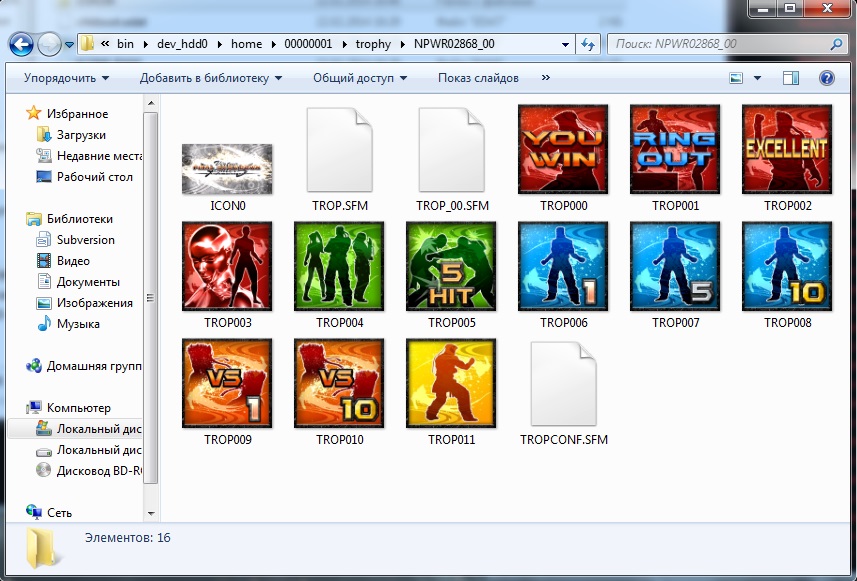Click the refresh button beside address bar

coord(588,44)
